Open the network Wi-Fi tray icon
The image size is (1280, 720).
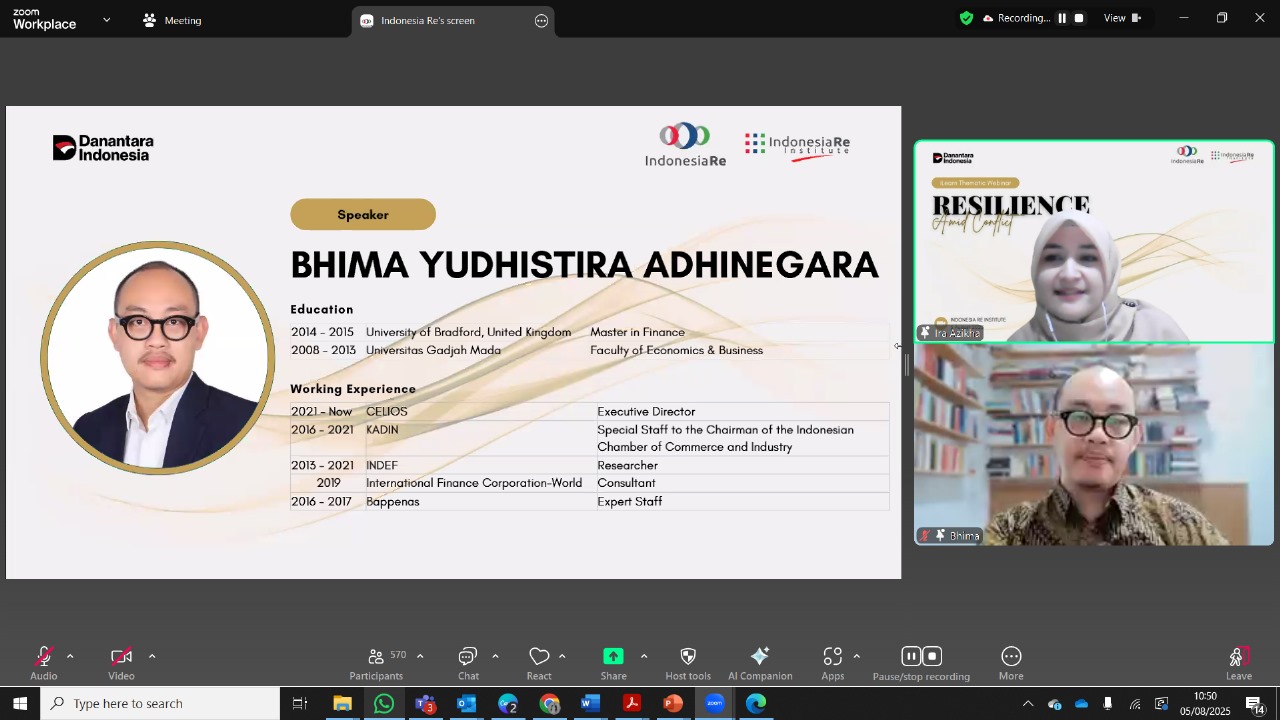point(1134,704)
